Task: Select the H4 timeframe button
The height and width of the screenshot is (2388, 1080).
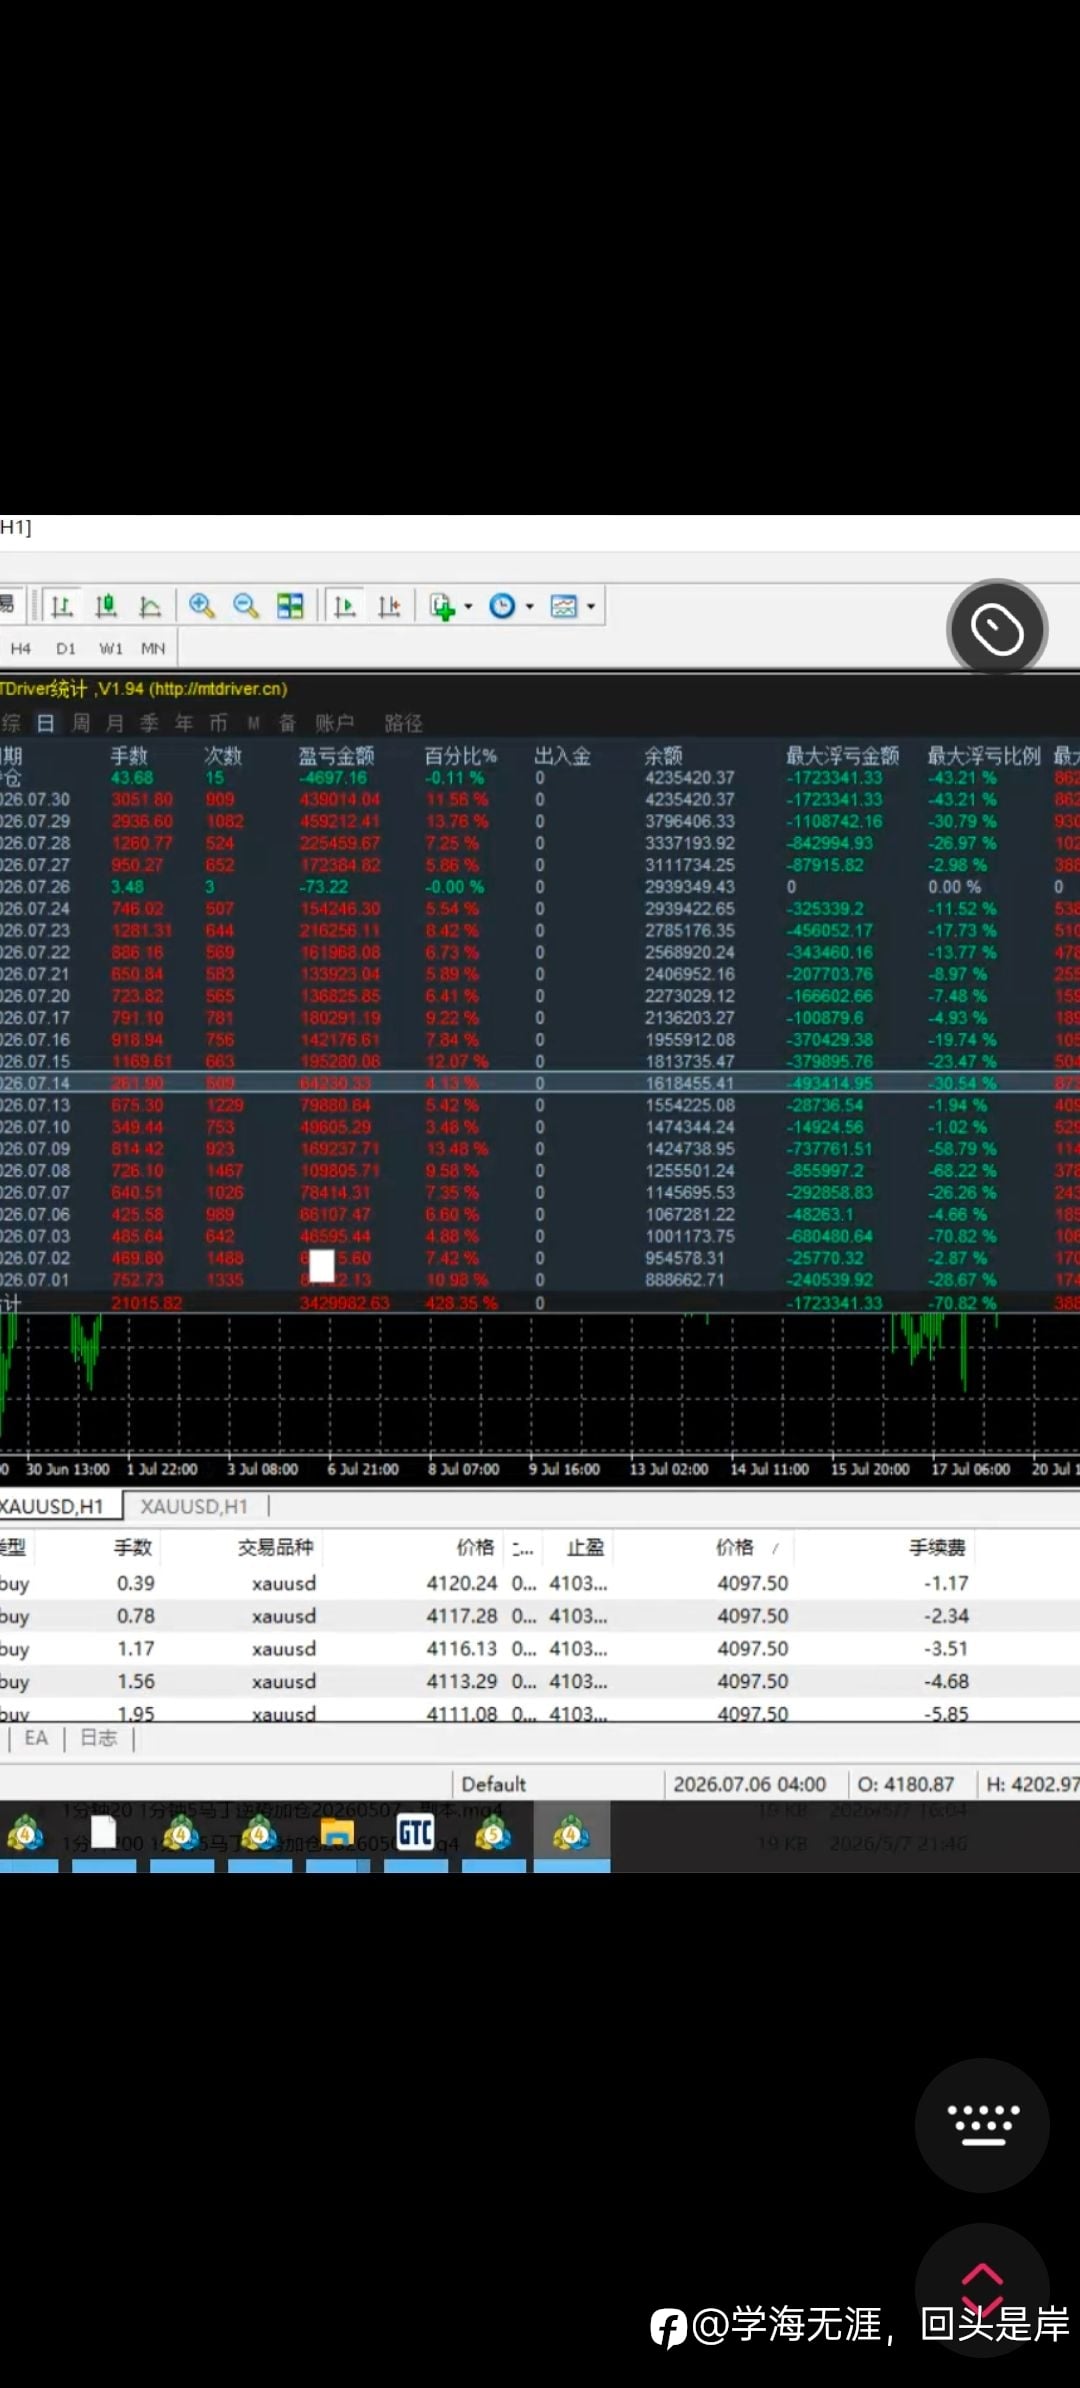Action: click(x=20, y=648)
